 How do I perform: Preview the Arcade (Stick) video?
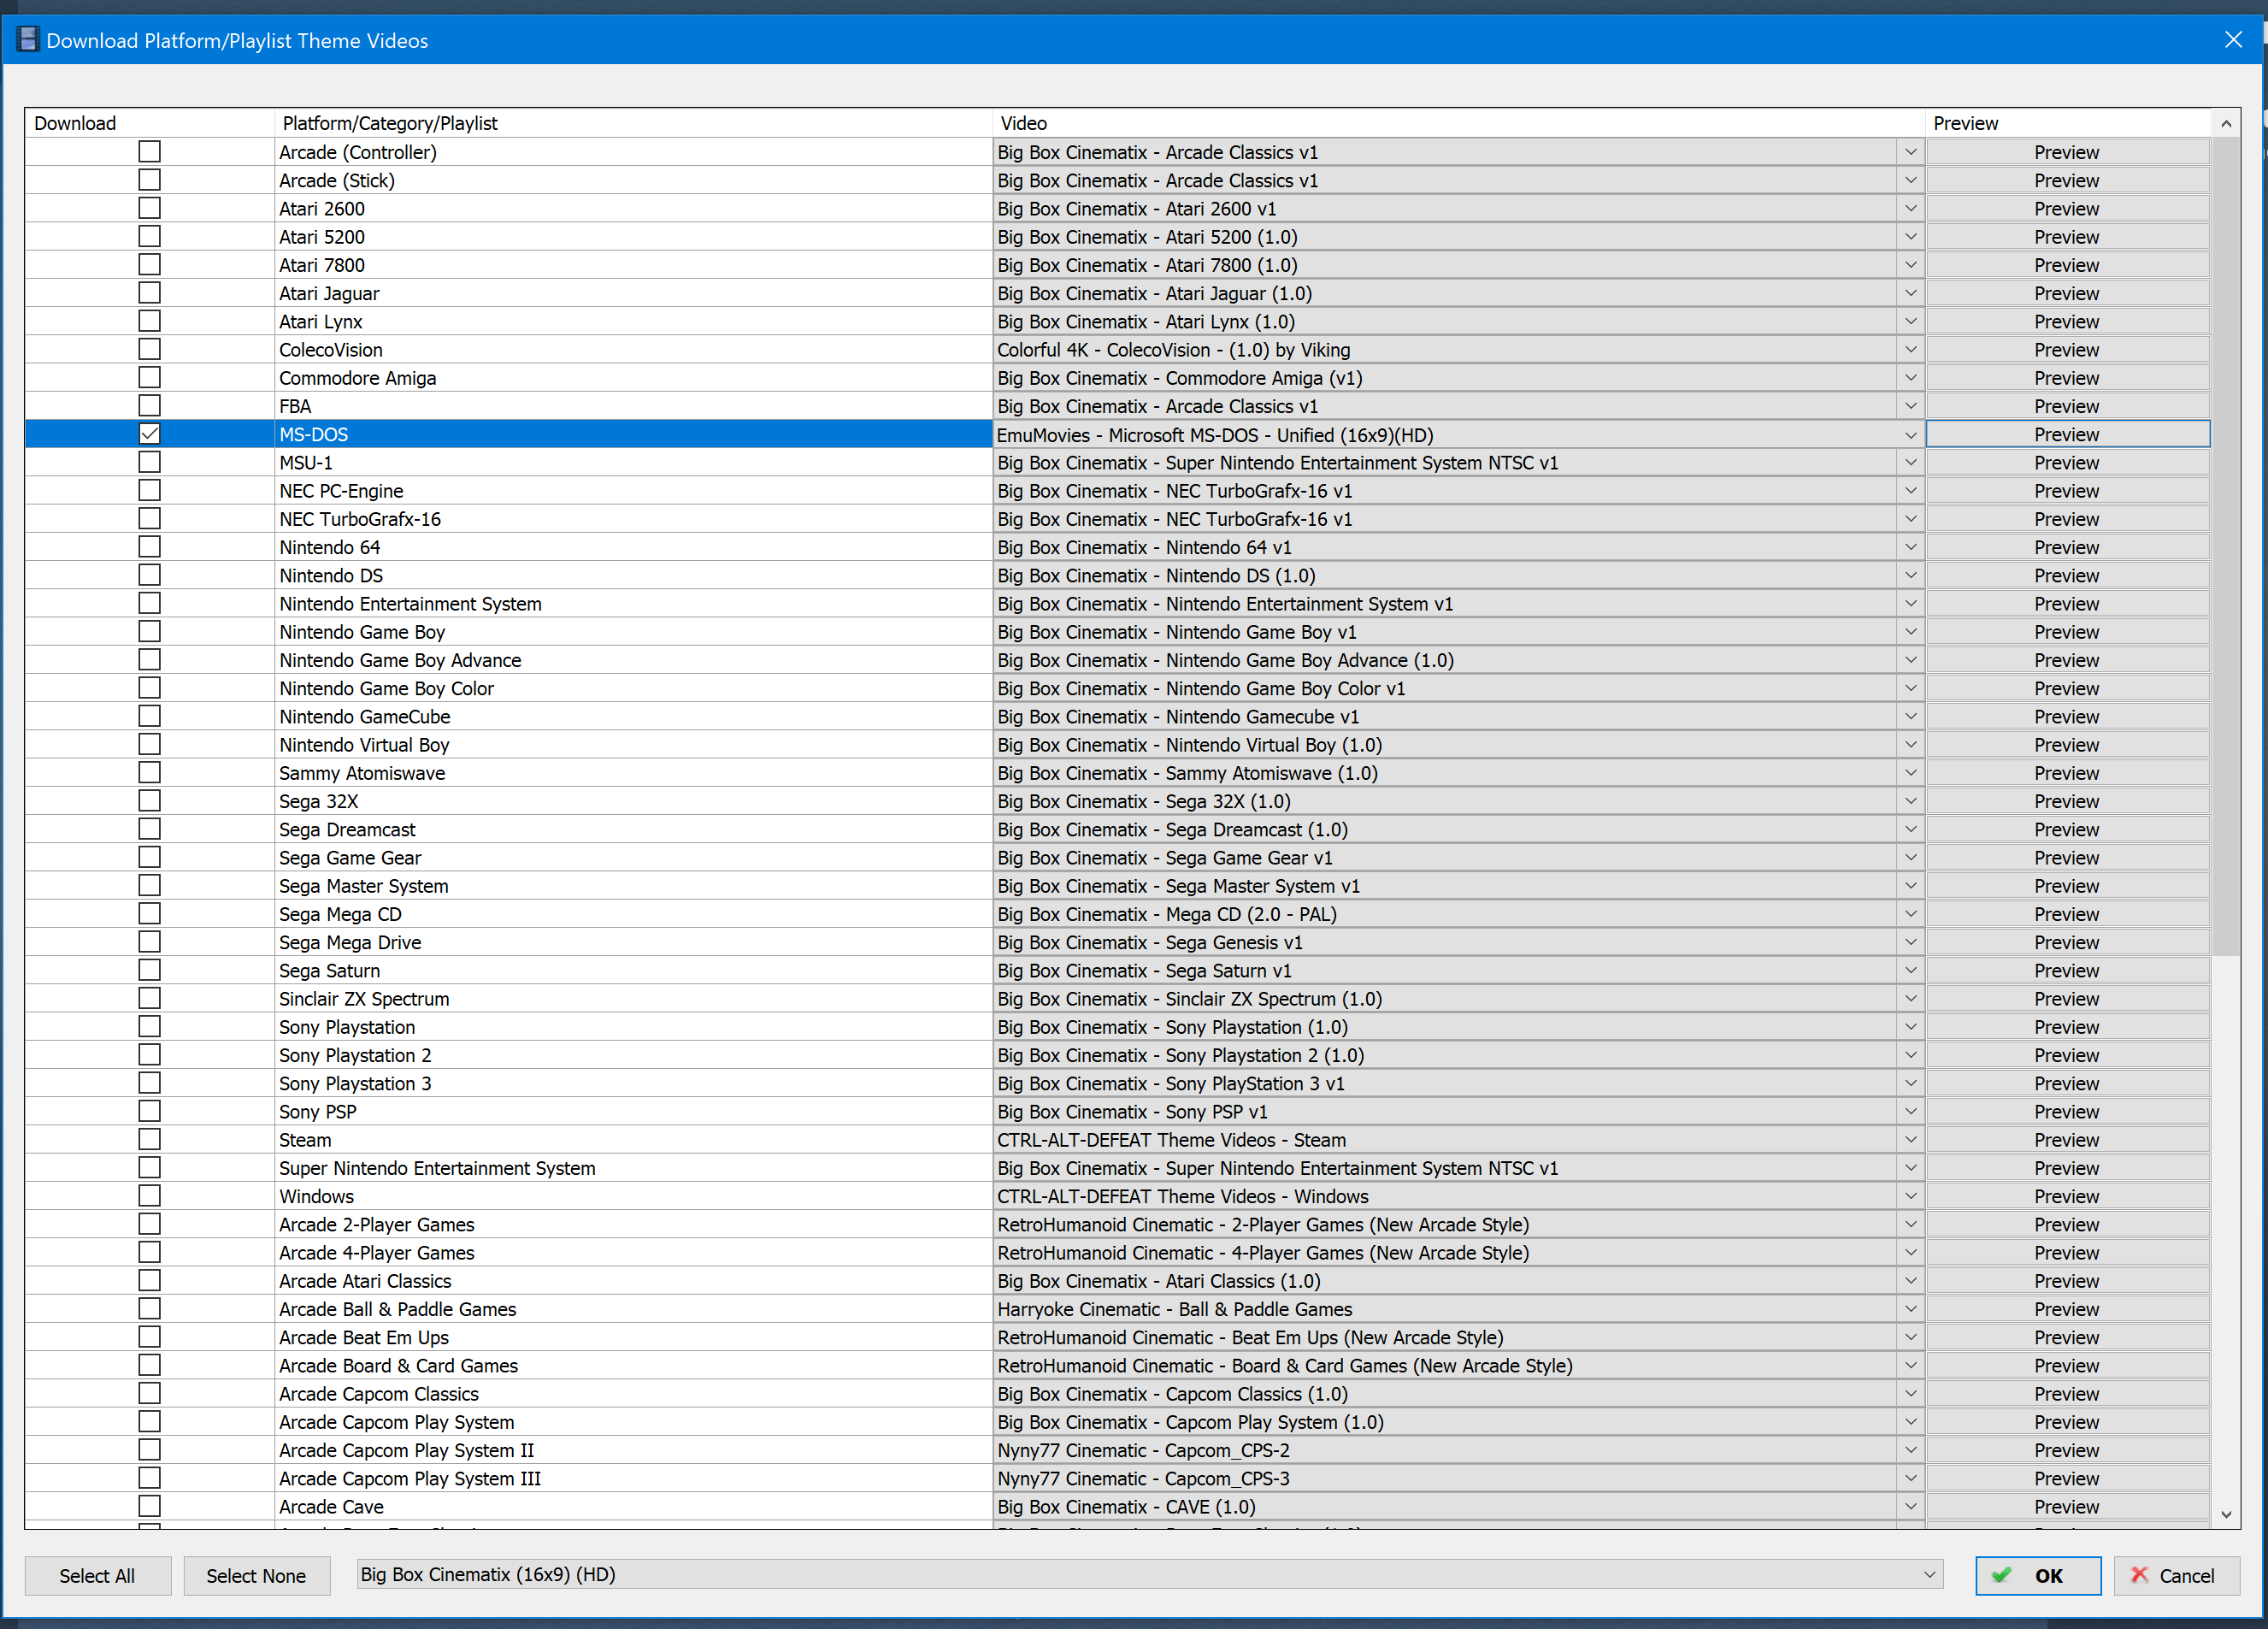(x=2067, y=180)
